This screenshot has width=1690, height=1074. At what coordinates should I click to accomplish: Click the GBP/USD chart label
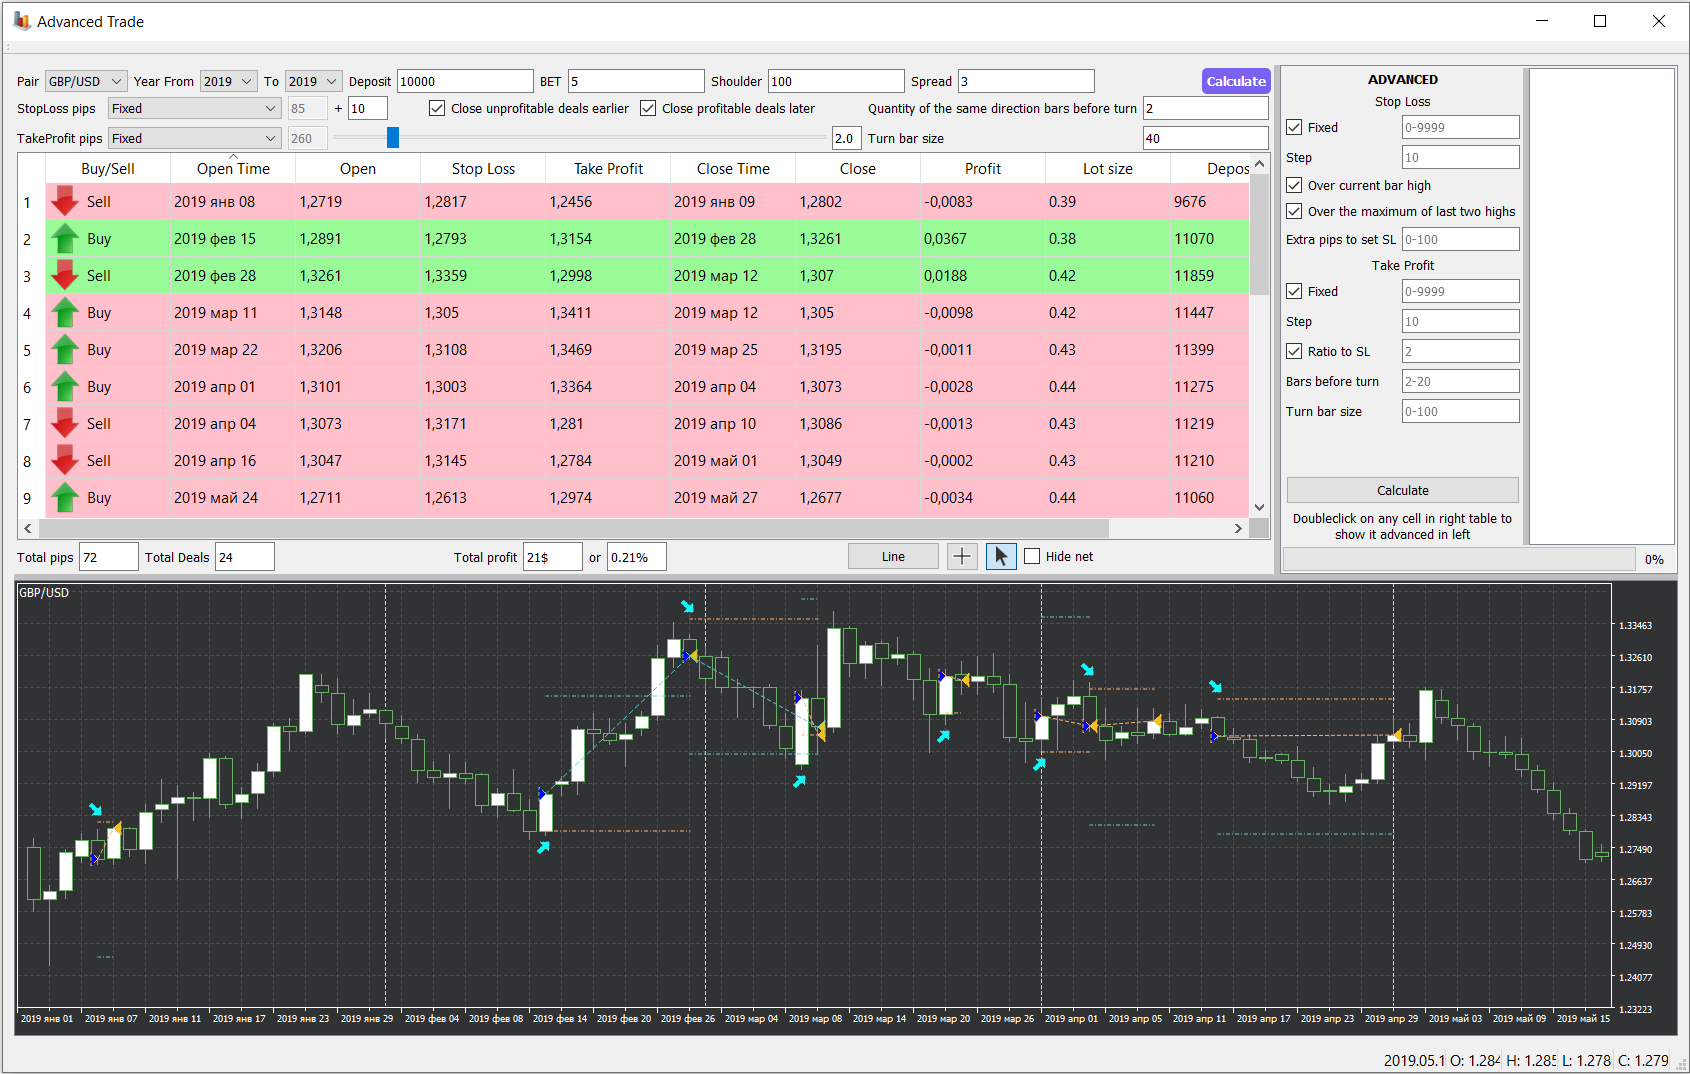44,592
